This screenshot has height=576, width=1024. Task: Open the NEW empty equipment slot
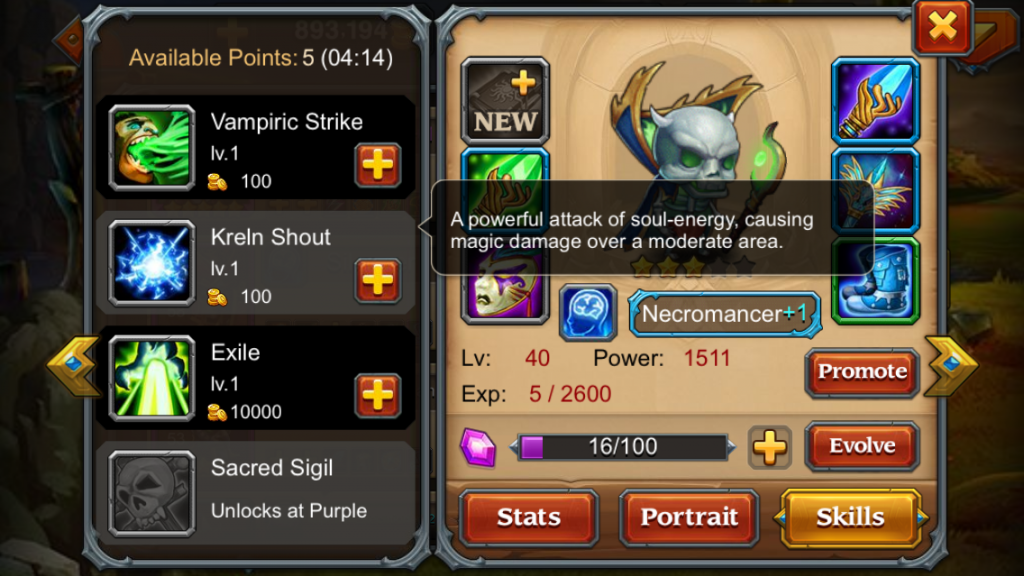[x=505, y=101]
